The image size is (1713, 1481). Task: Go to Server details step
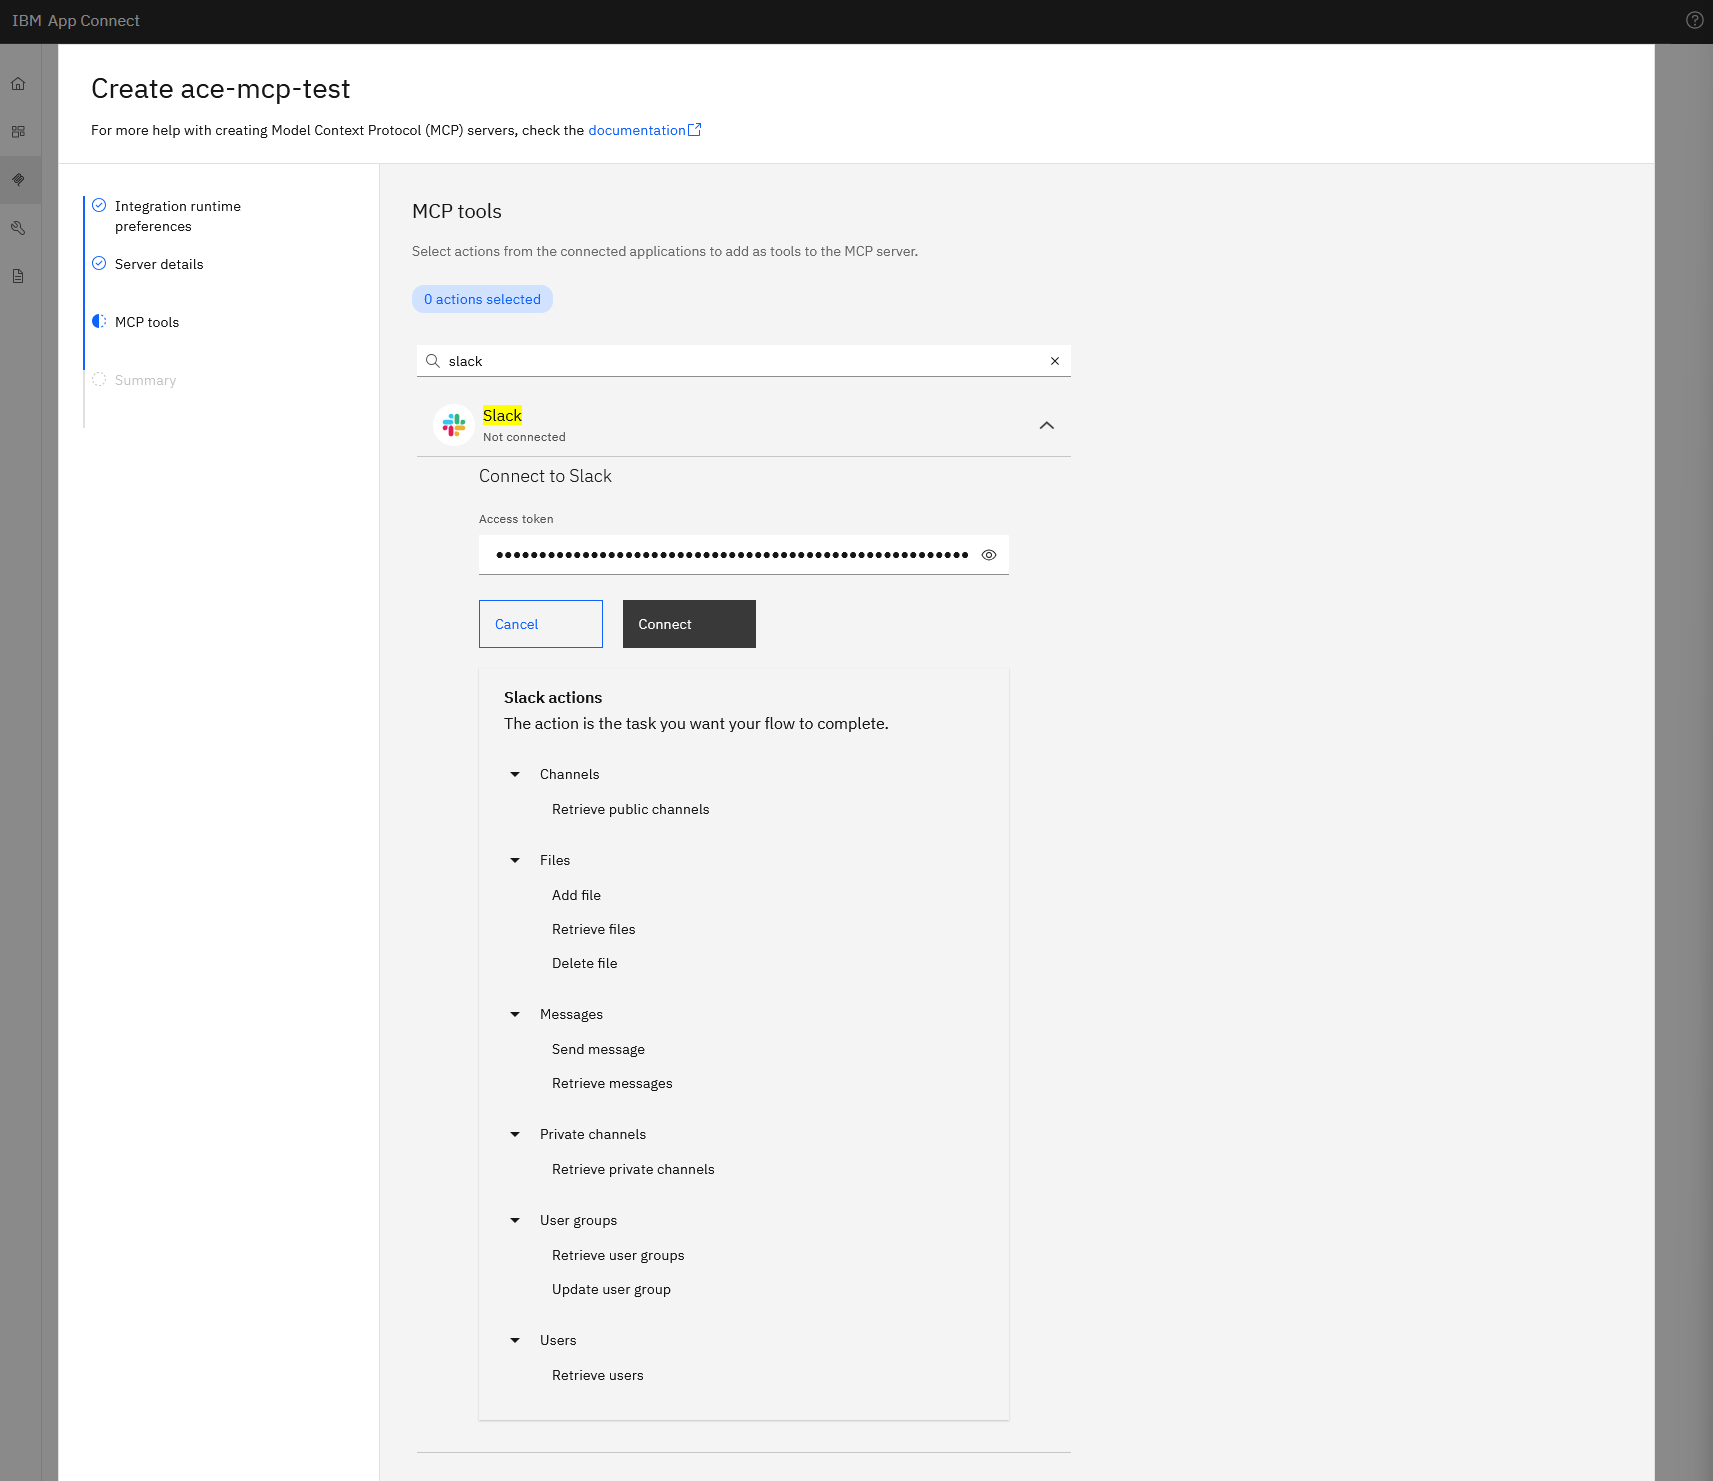[159, 264]
